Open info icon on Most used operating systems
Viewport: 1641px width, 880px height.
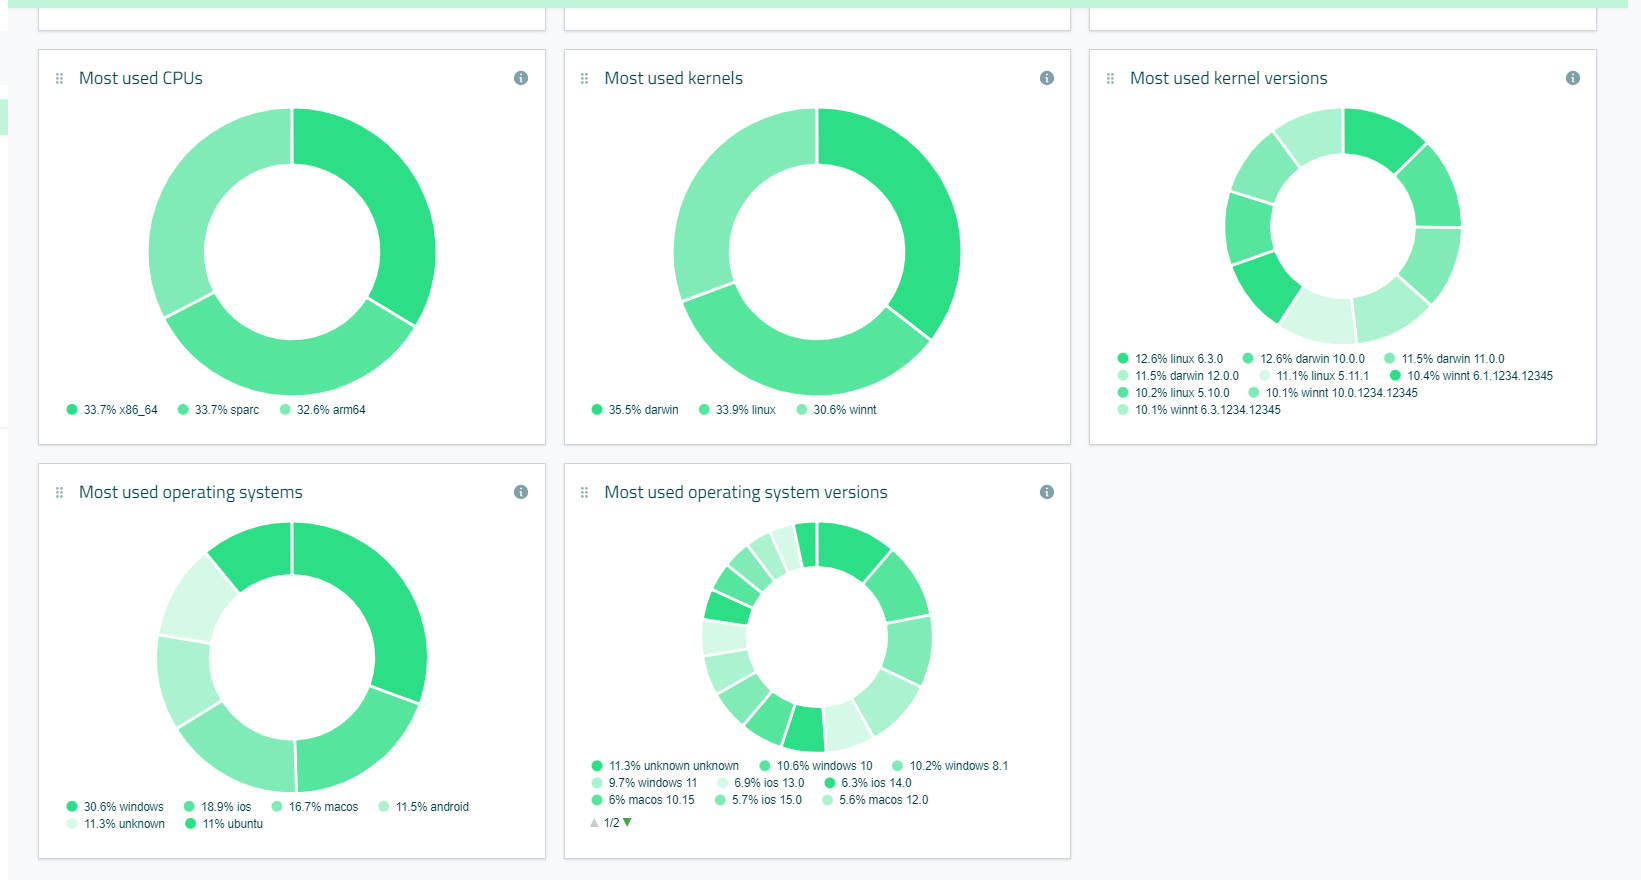(x=521, y=492)
